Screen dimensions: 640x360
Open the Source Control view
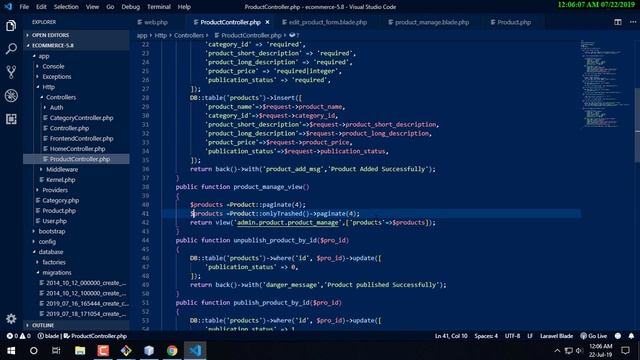click(11, 72)
